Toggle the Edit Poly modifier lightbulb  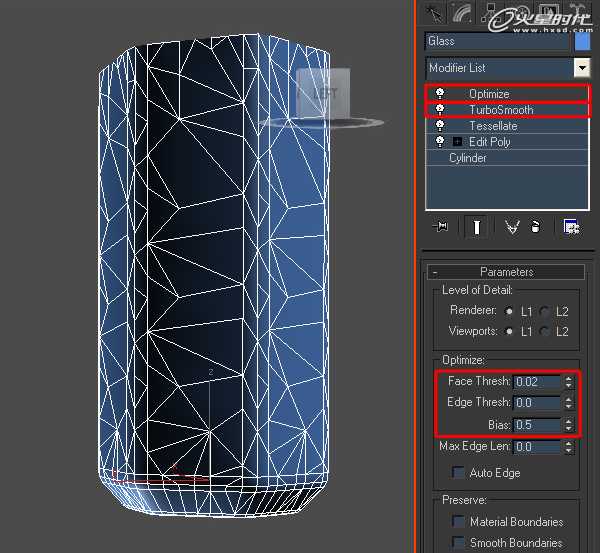click(440, 142)
